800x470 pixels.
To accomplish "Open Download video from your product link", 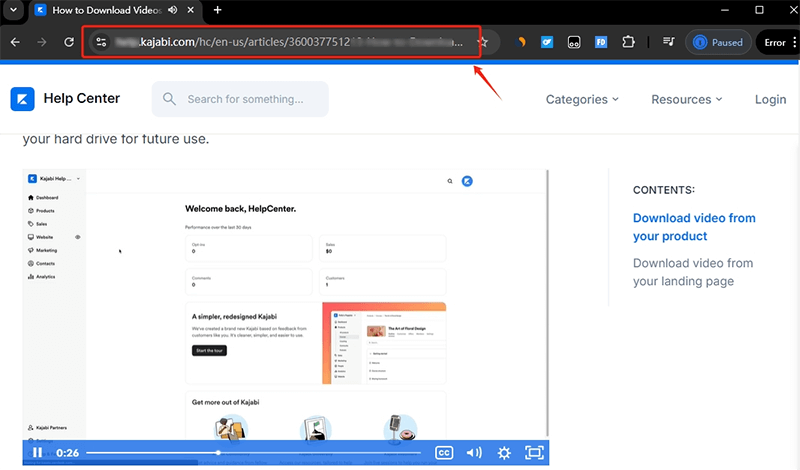I will [x=694, y=227].
